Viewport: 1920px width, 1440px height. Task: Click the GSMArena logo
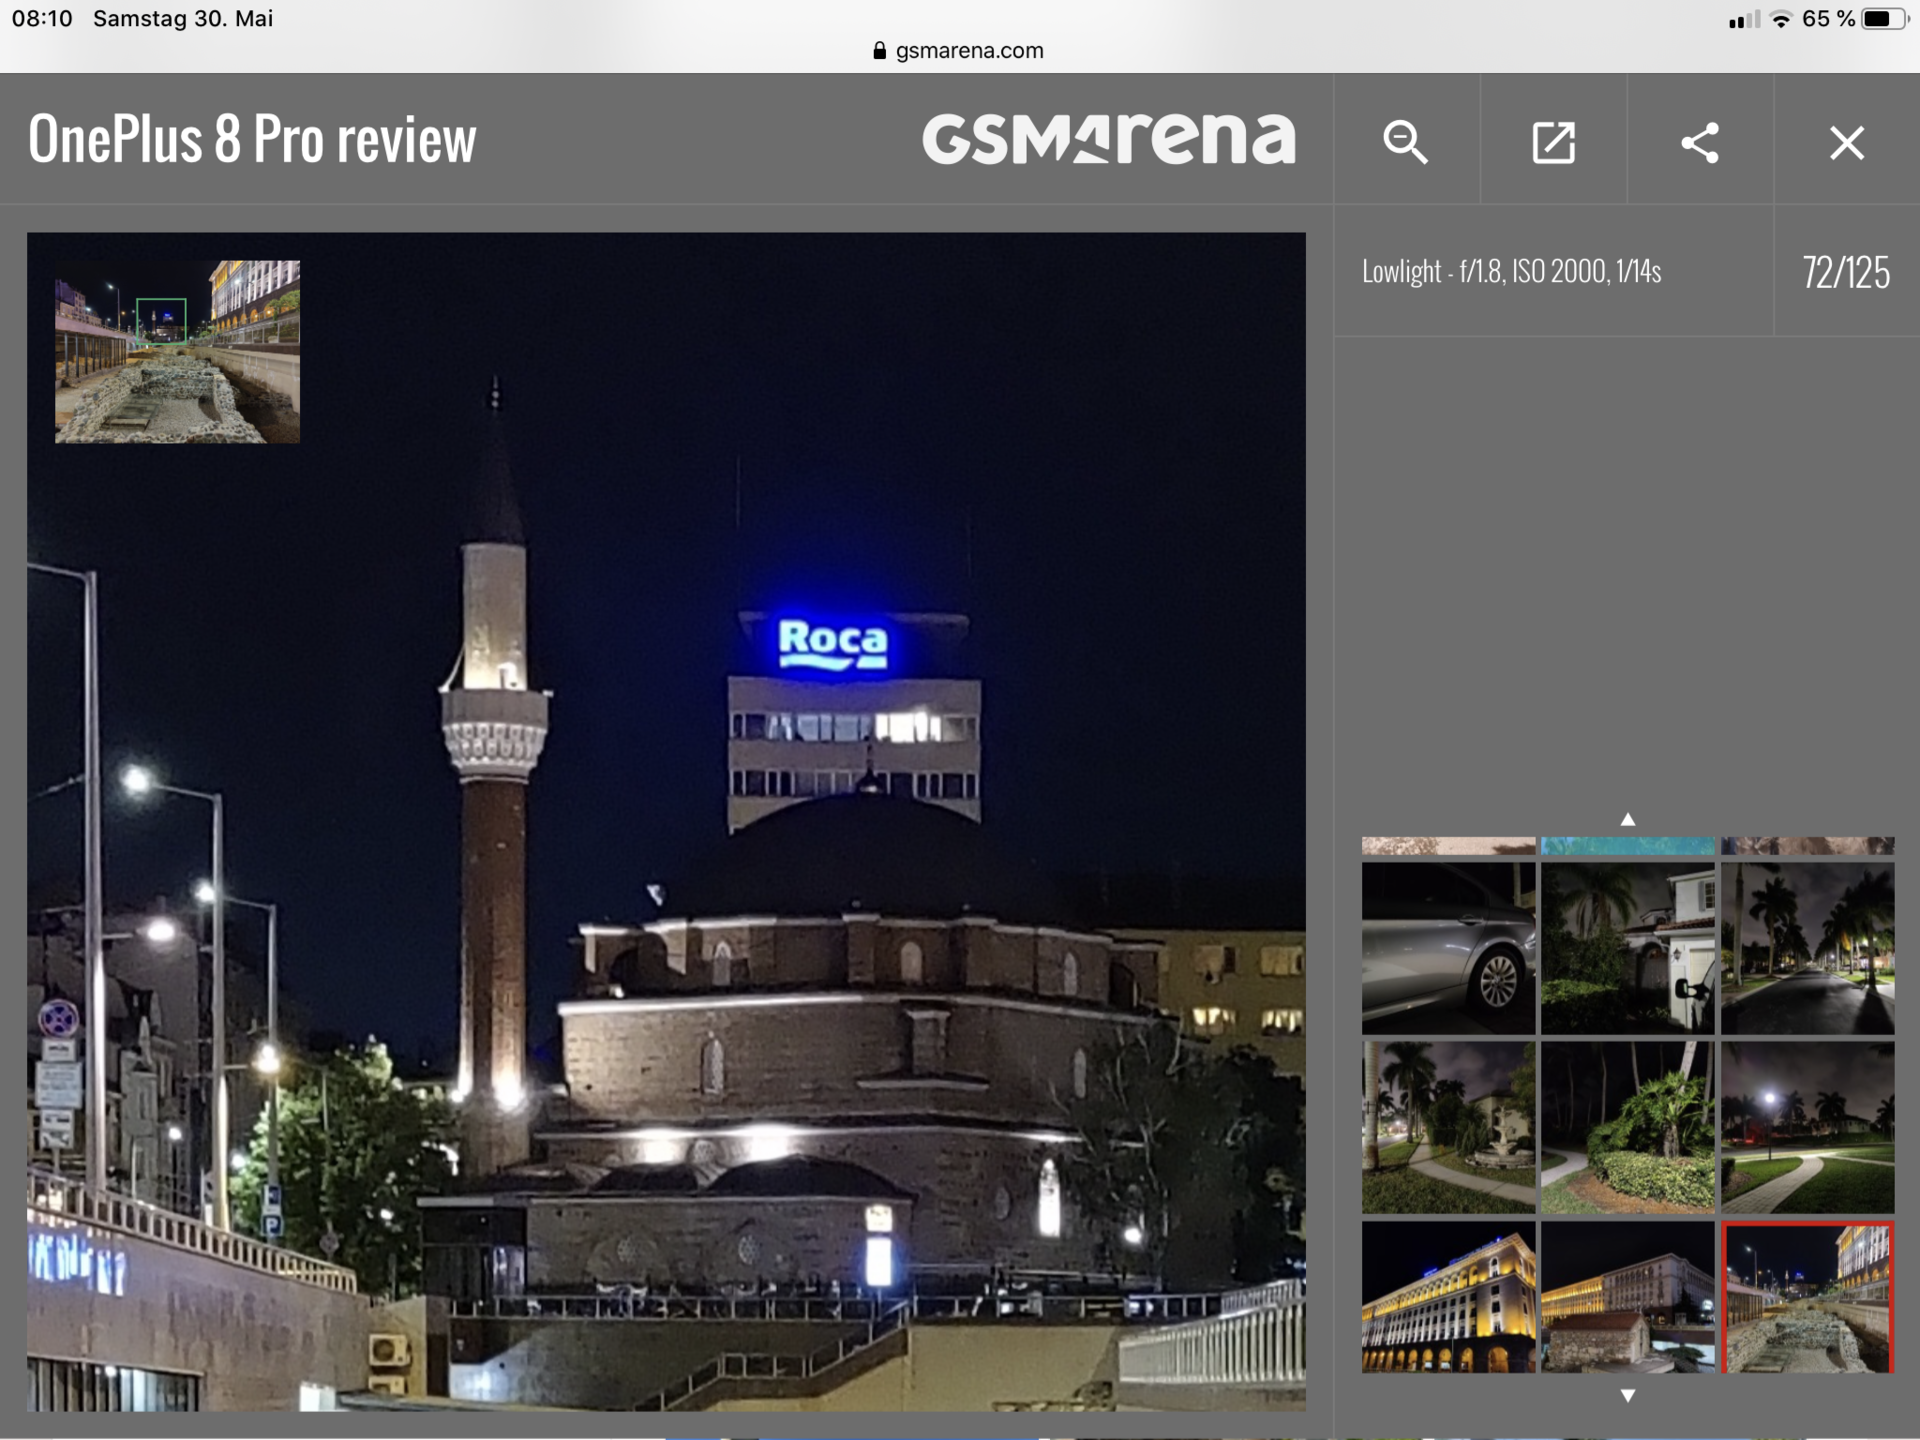1108,139
